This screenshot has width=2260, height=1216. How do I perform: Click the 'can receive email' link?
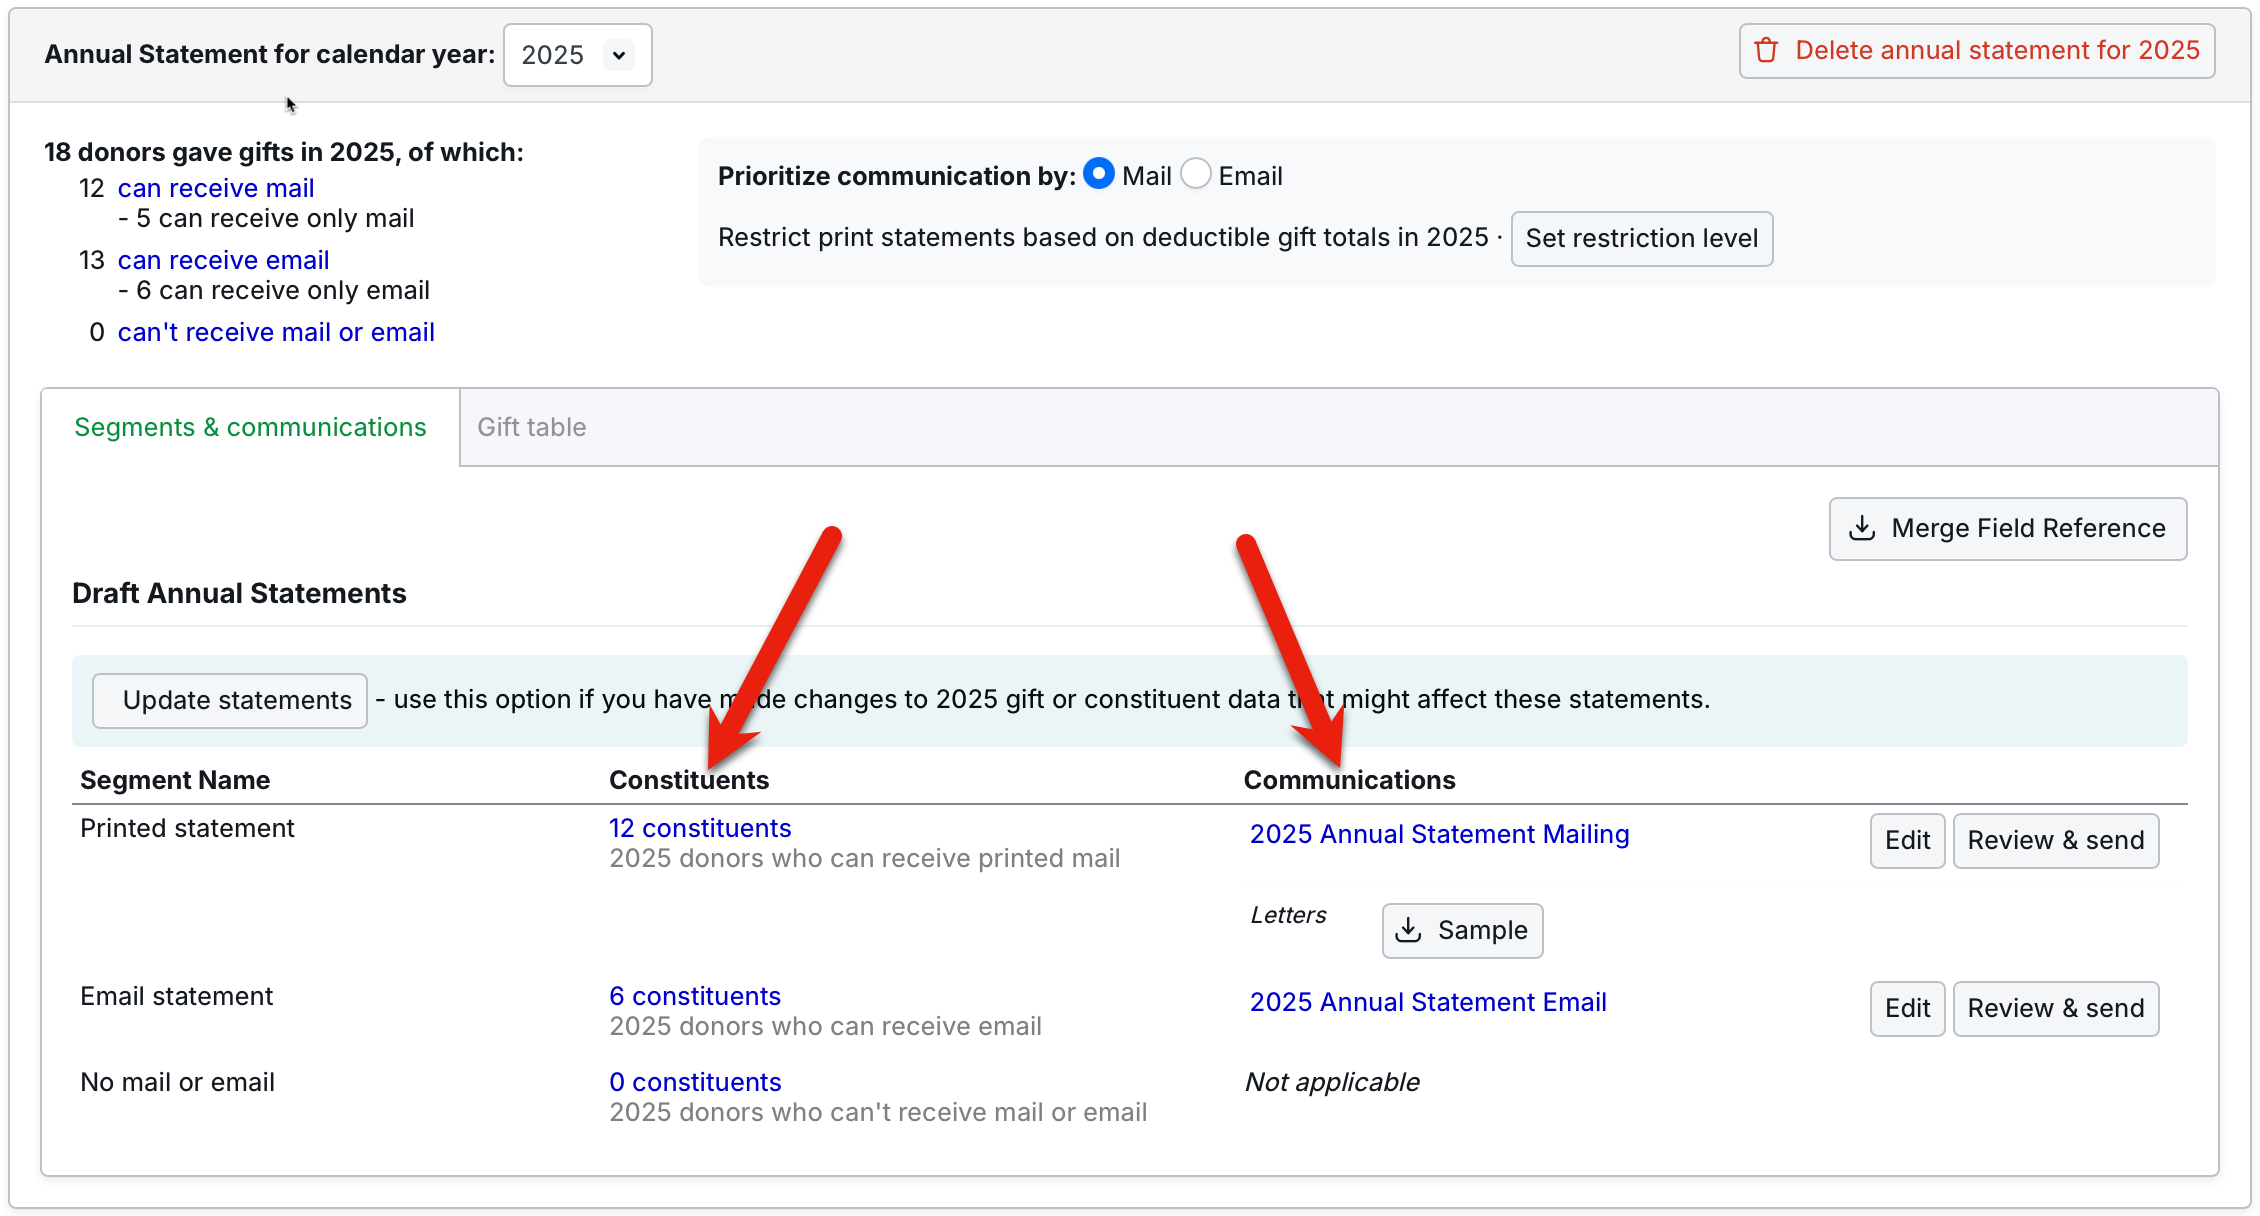pyautogui.click(x=223, y=260)
